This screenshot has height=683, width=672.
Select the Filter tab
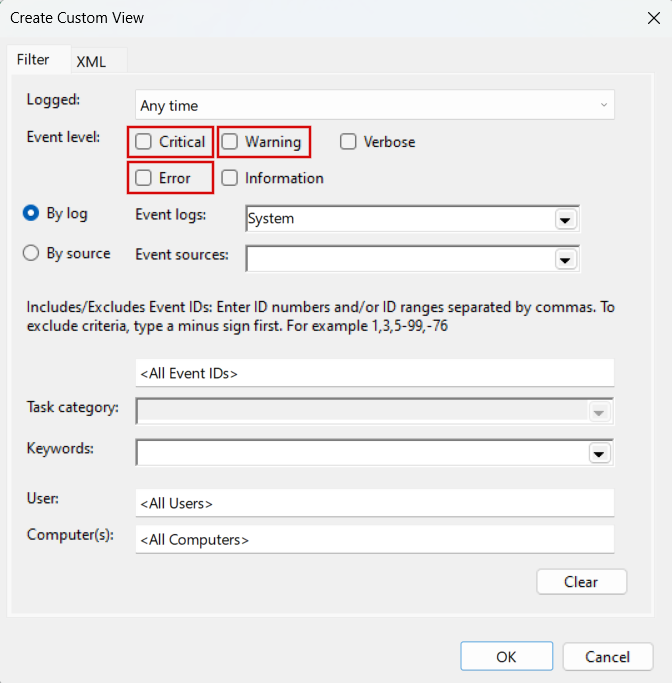click(33, 60)
